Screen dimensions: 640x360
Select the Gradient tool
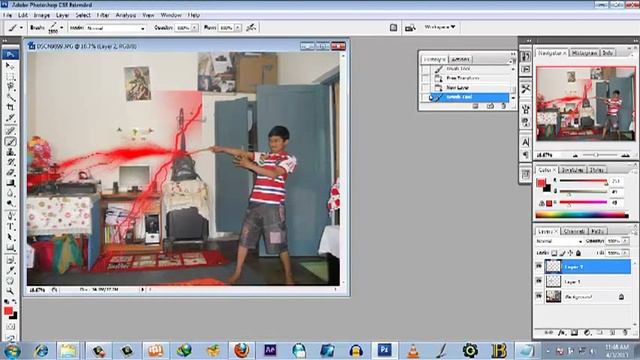[10, 183]
